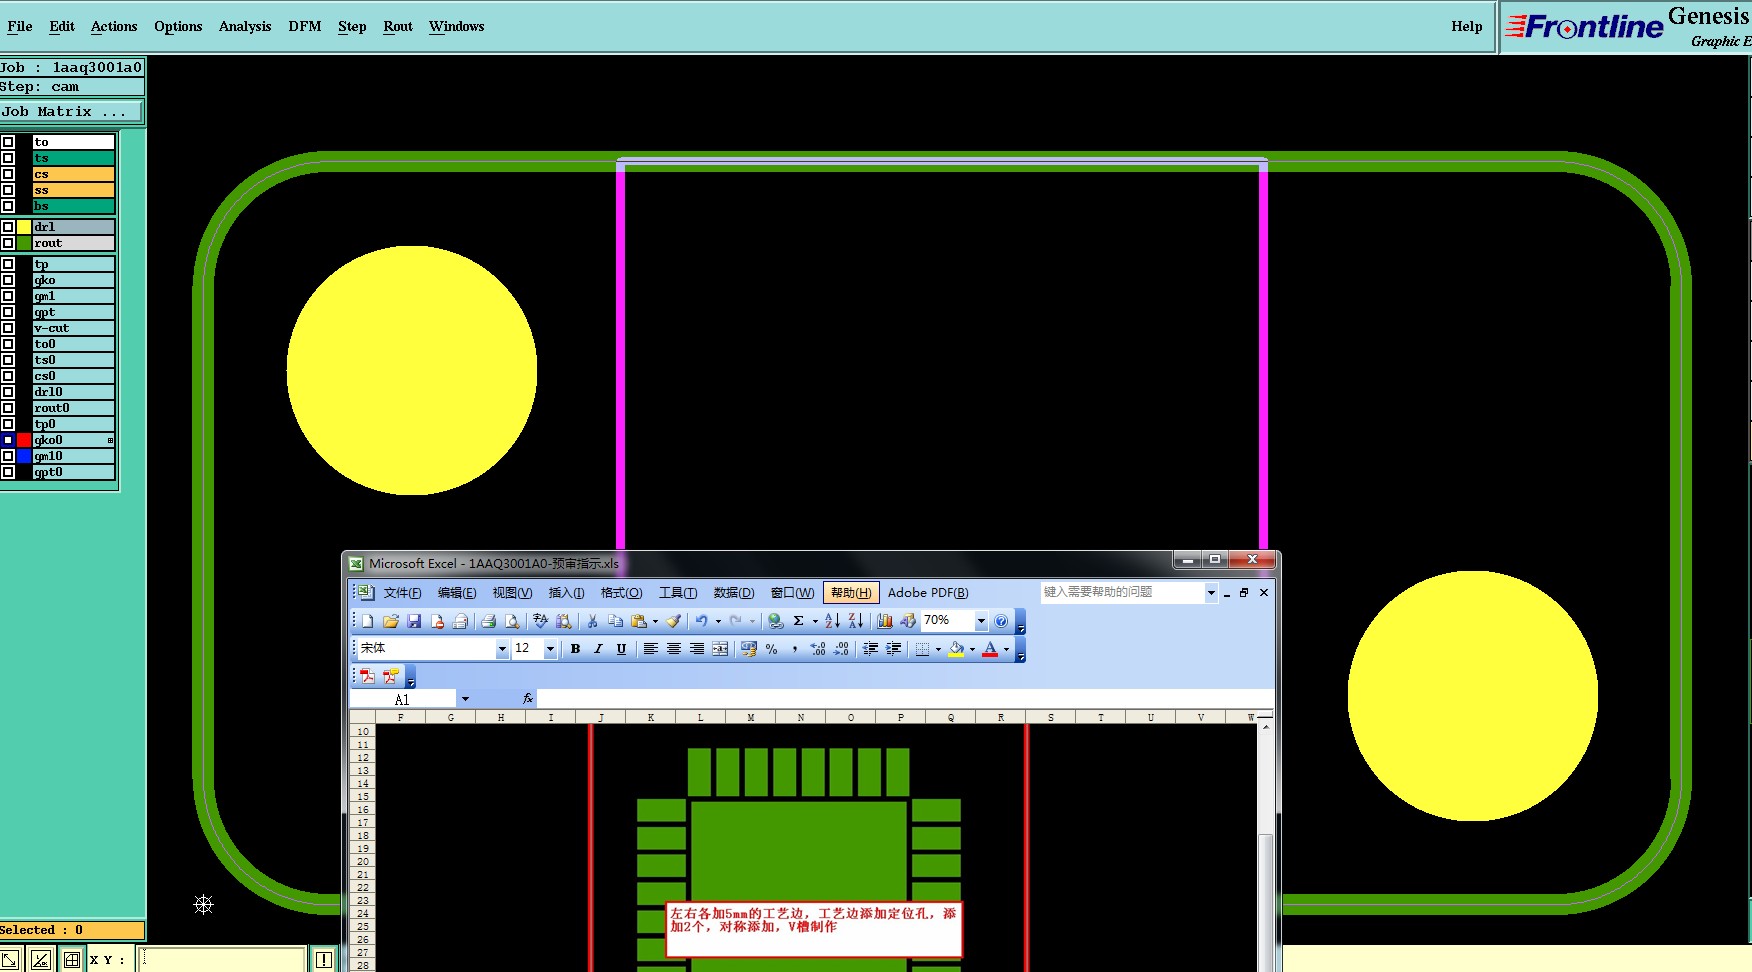Open the zoom 70% dropdown arrow
1752x972 pixels.
981,621
